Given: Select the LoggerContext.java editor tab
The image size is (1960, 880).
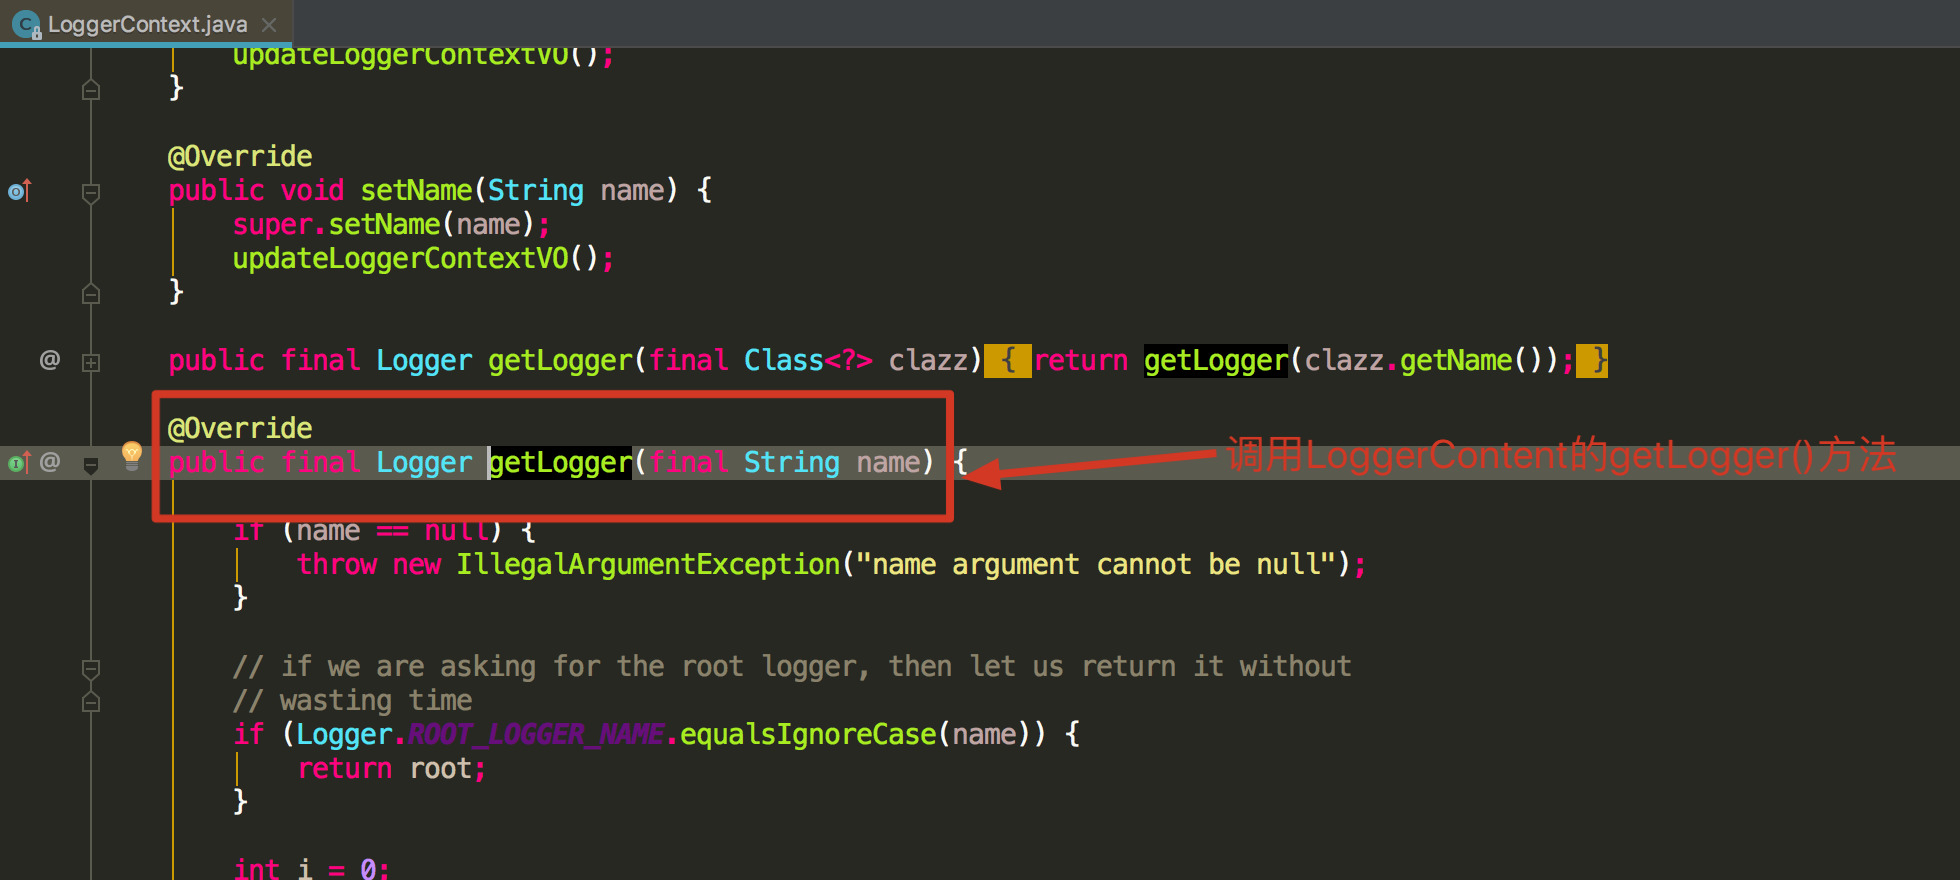Looking at the screenshot, I should click(146, 24).
